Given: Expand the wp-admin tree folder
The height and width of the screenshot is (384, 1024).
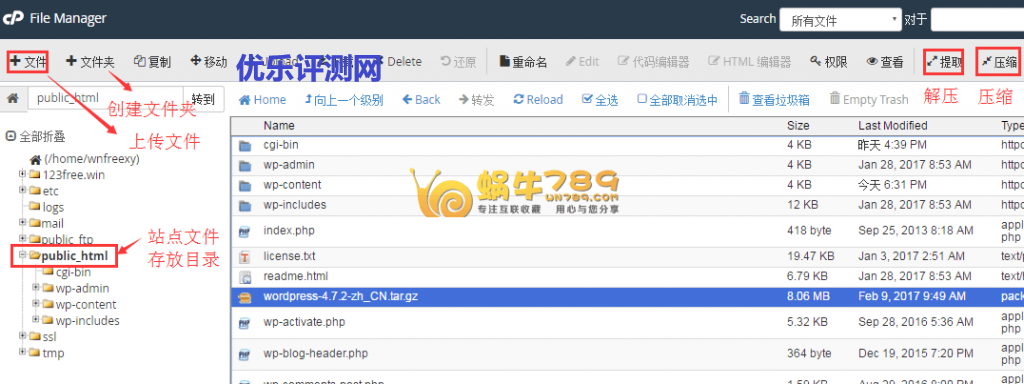Looking at the screenshot, I should point(36,288).
